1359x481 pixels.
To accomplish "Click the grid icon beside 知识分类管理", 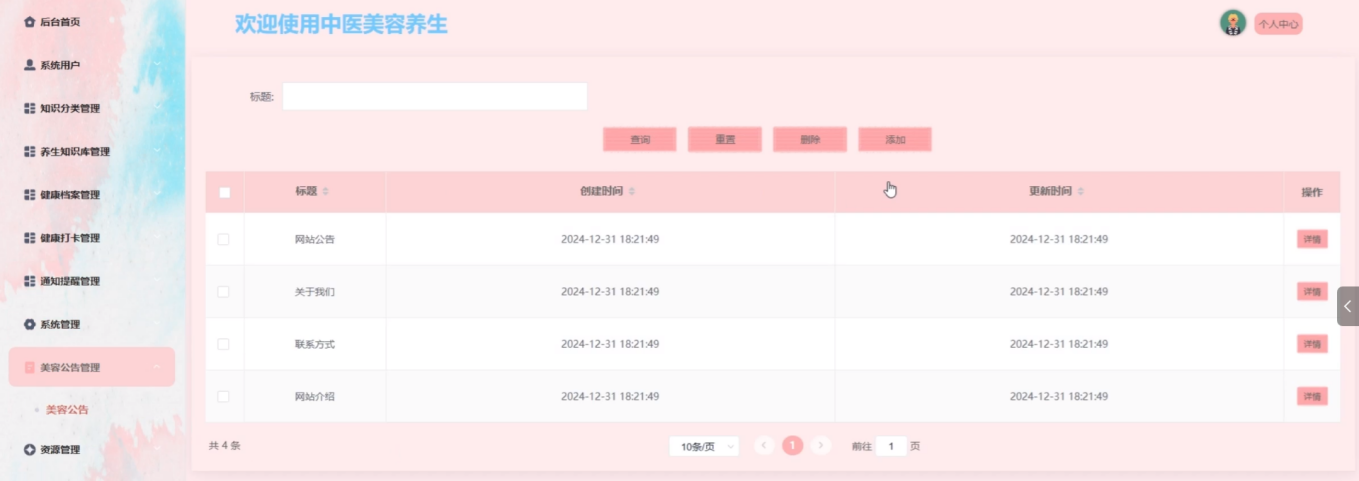I will pos(29,108).
